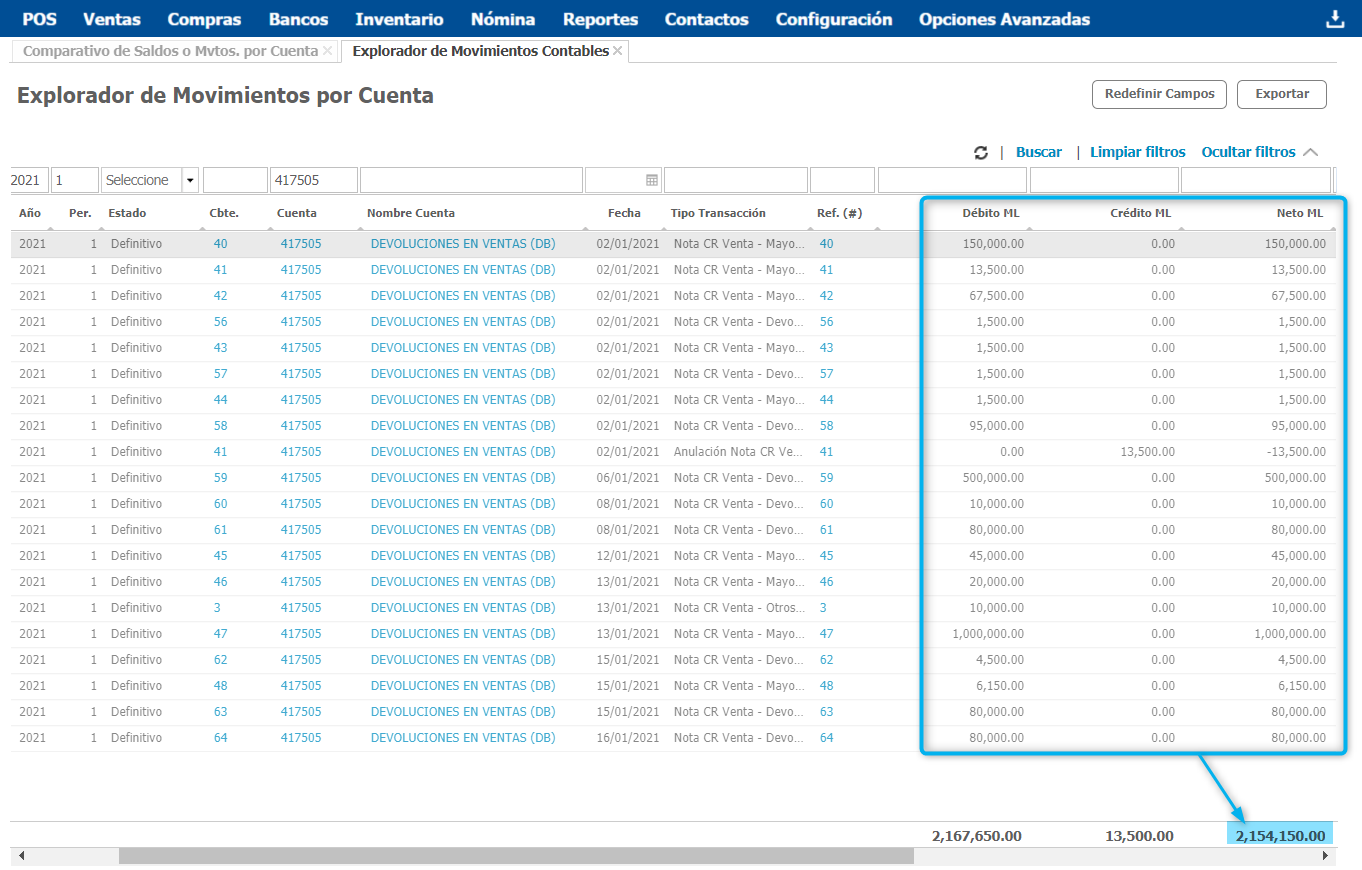Image resolution: width=1362 pixels, height=870 pixels.
Task: Collapse filters using the Ocultar filtros chevron
Action: (1311, 153)
